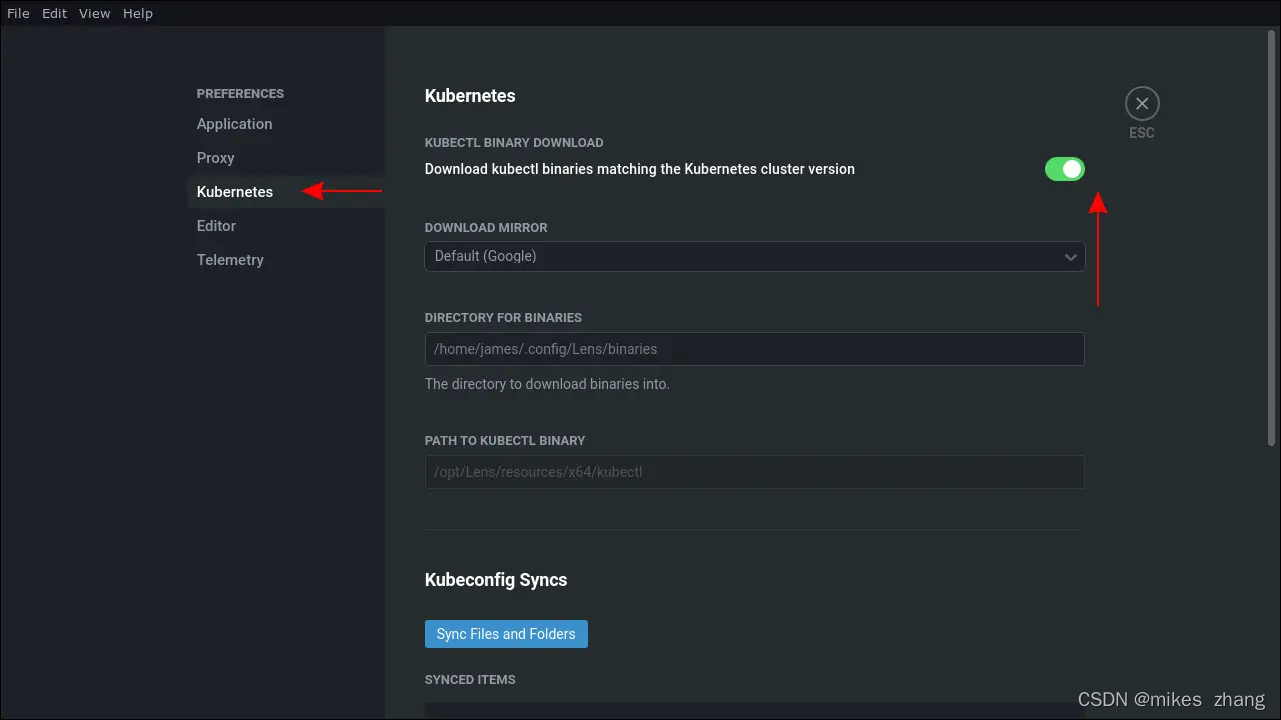The height and width of the screenshot is (720, 1281).
Task: Open the Help menu
Action: click(x=138, y=13)
